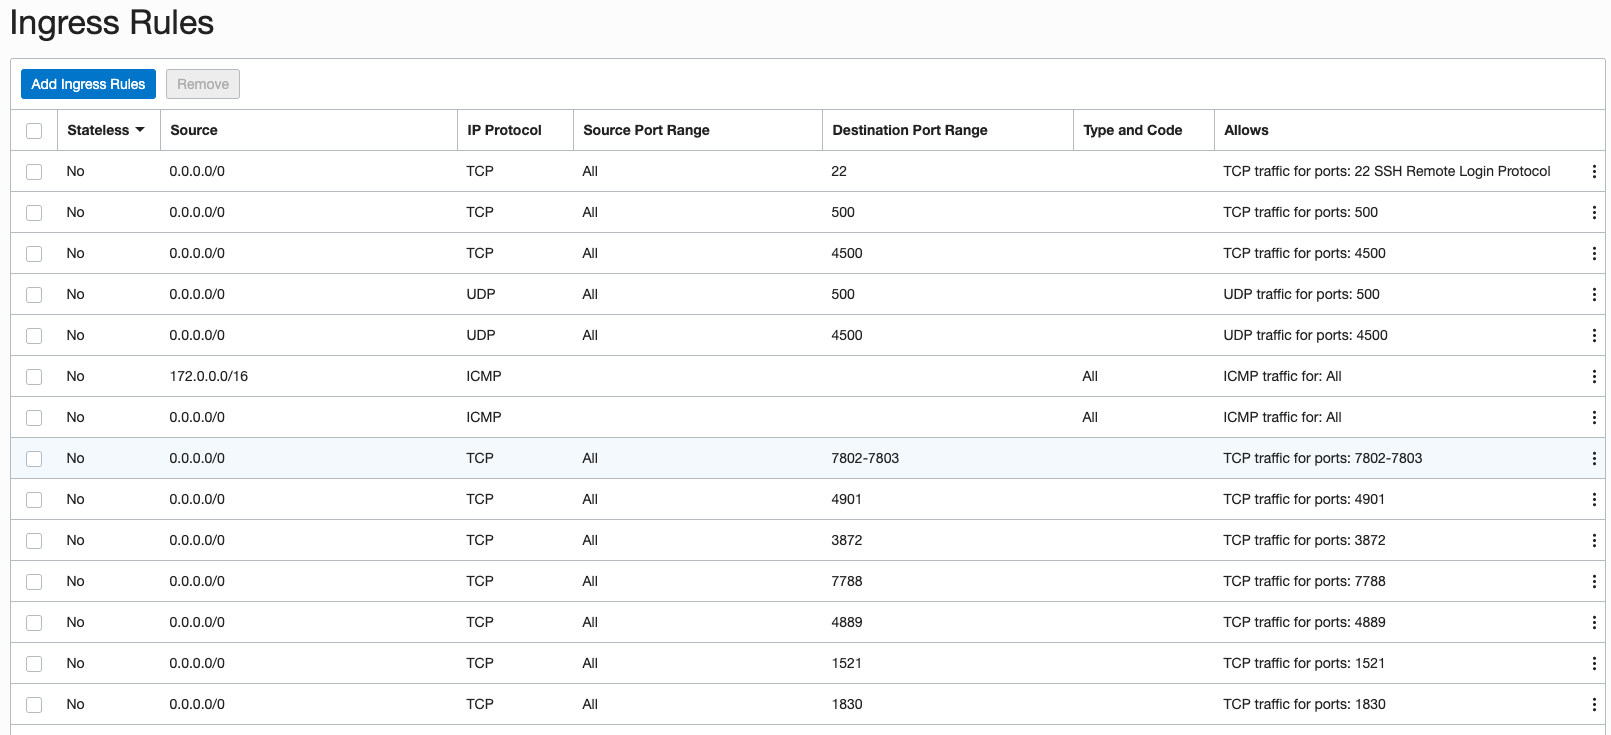The image size is (1611, 735).
Task: Click the Source column header
Action: pos(194,130)
